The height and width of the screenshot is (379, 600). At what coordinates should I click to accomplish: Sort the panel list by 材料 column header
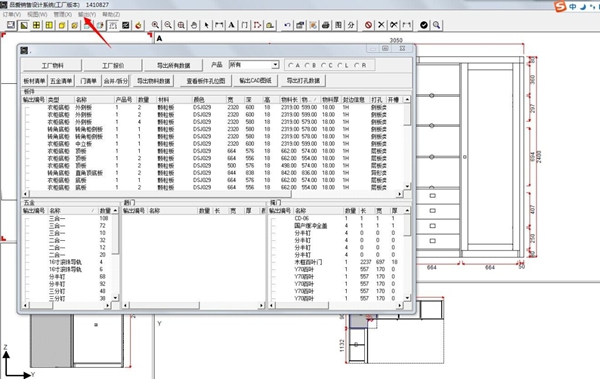pyautogui.click(x=174, y=100)
